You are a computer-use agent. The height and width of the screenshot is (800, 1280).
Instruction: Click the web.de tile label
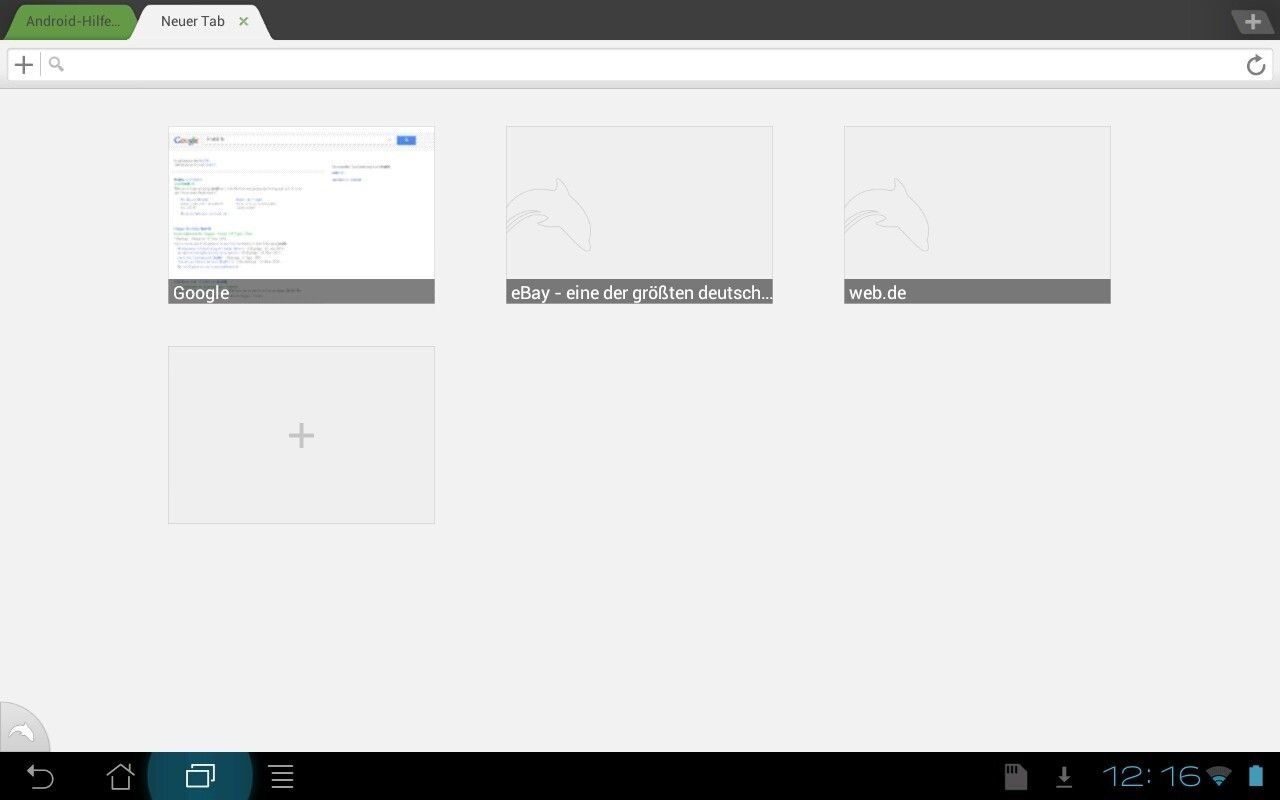877,293
